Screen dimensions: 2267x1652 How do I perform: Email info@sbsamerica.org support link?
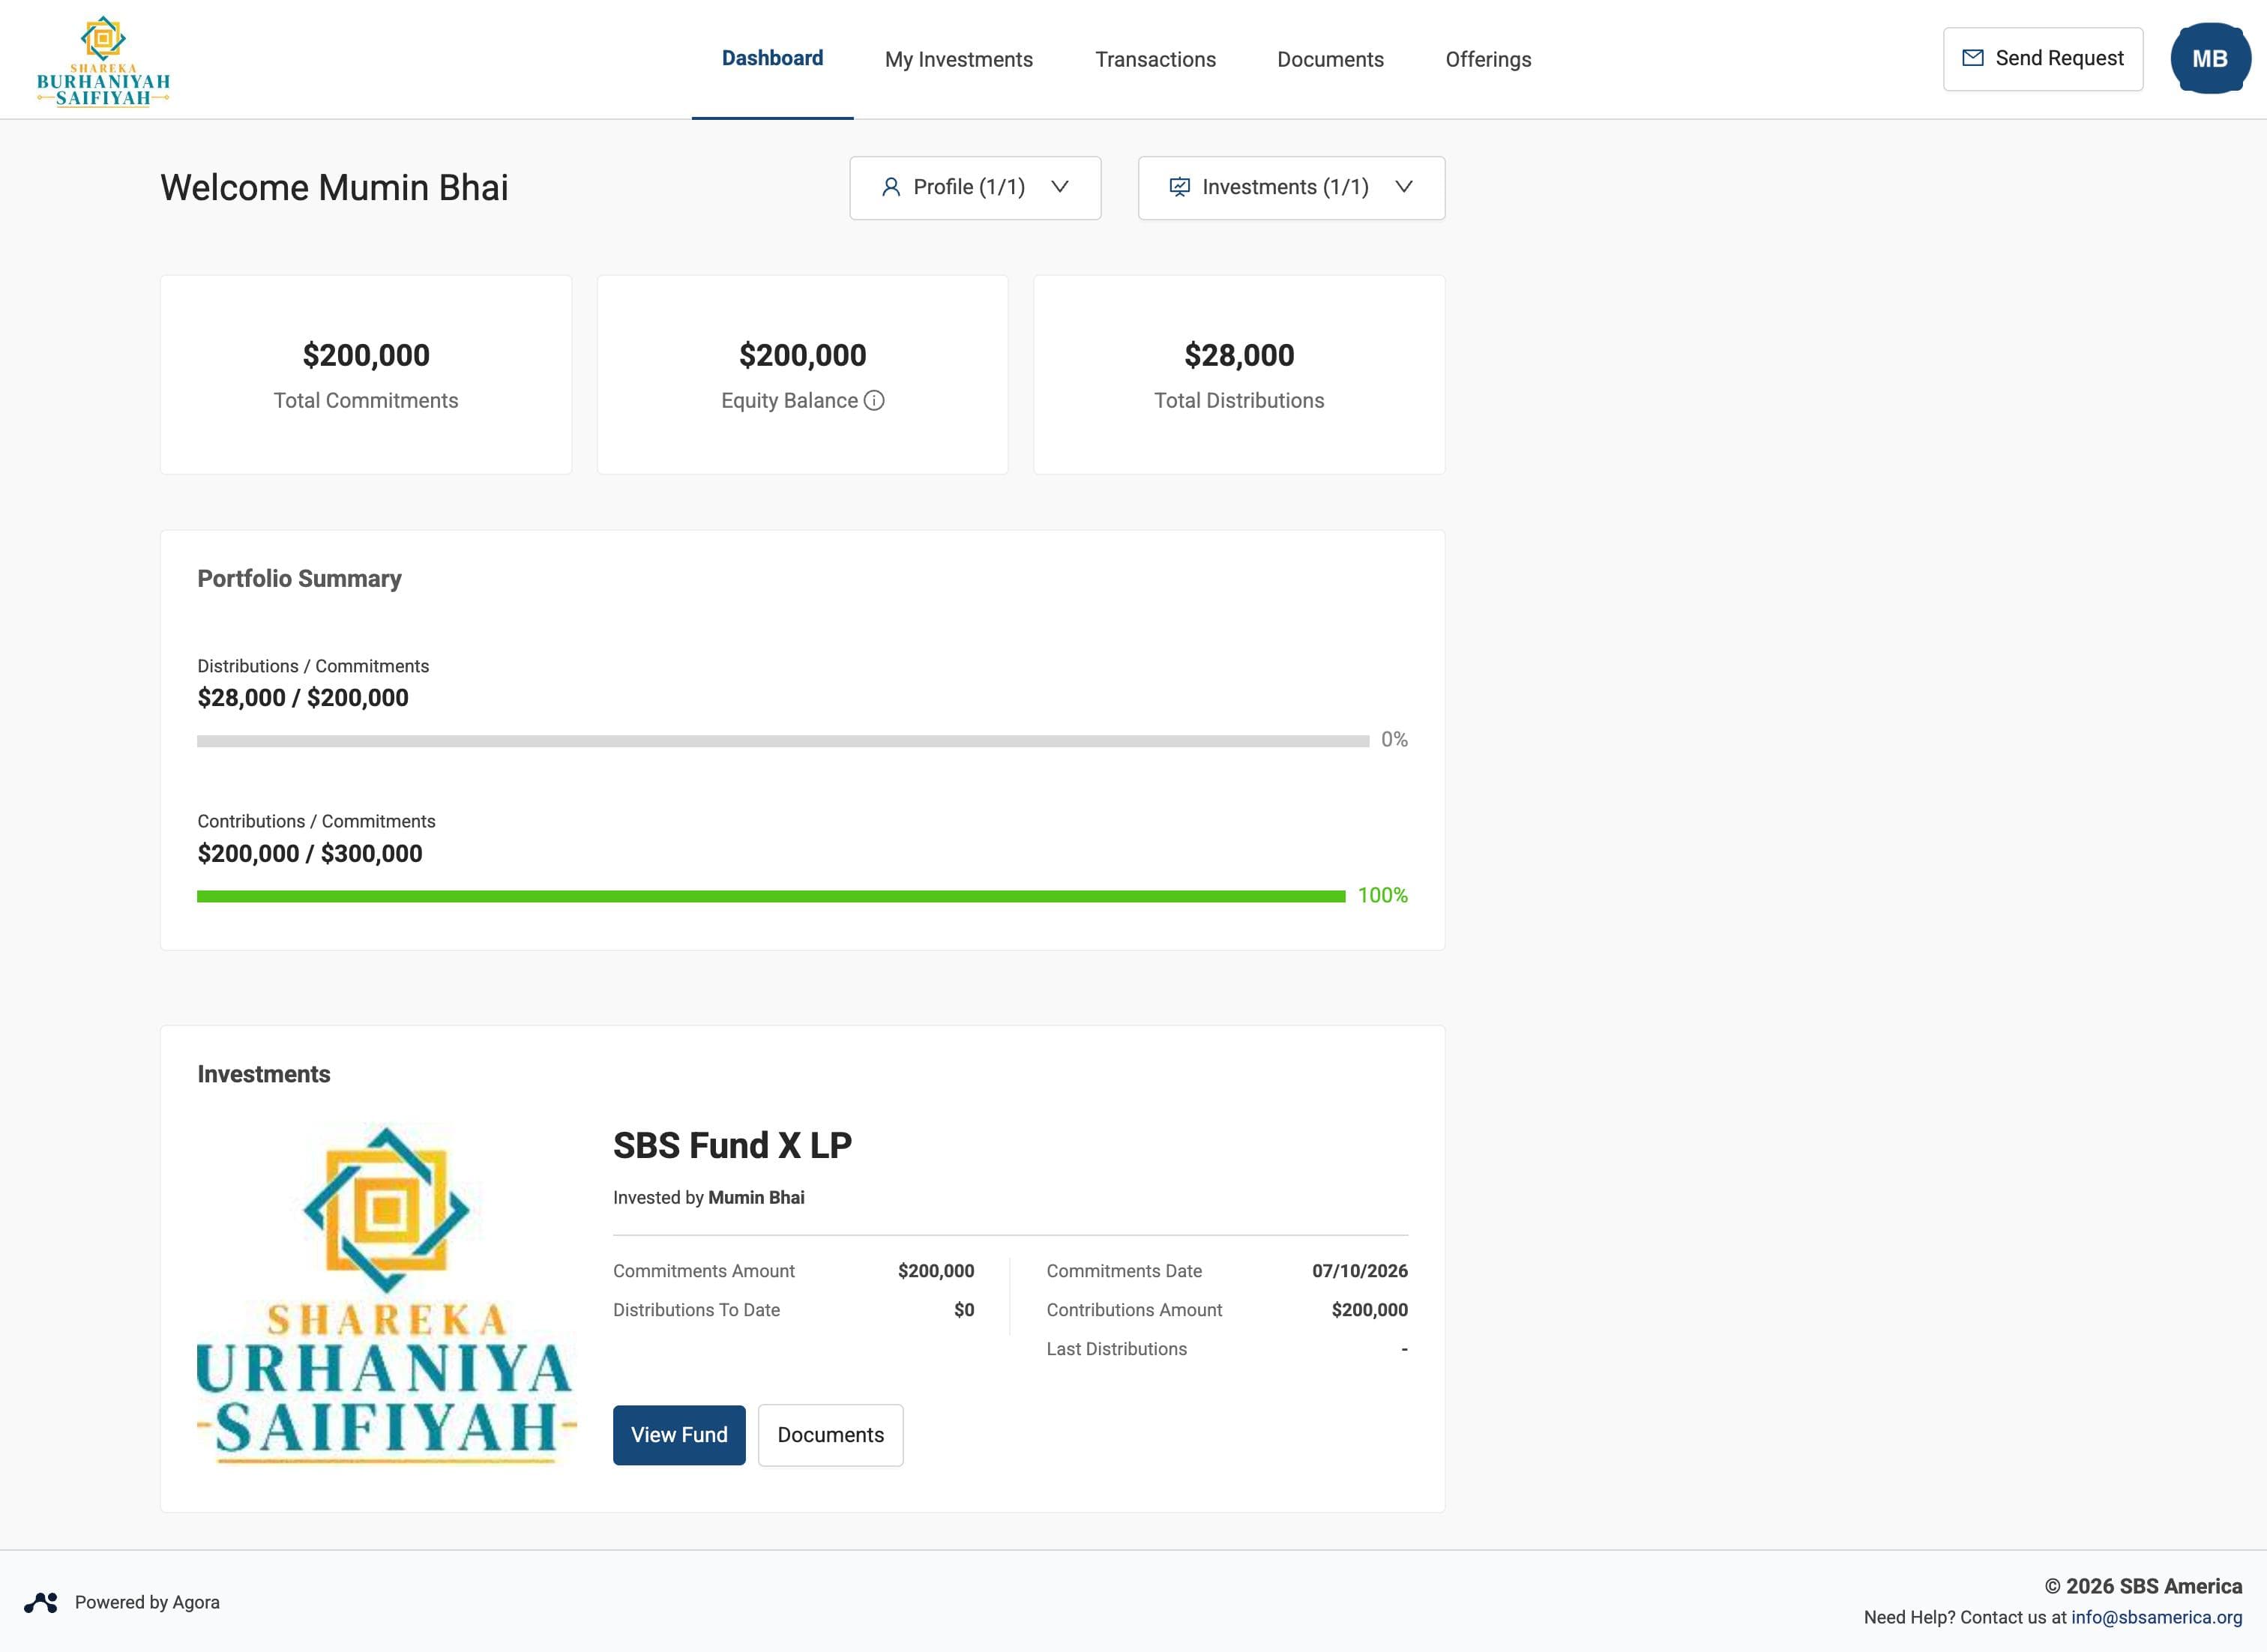(2156, 1617)
